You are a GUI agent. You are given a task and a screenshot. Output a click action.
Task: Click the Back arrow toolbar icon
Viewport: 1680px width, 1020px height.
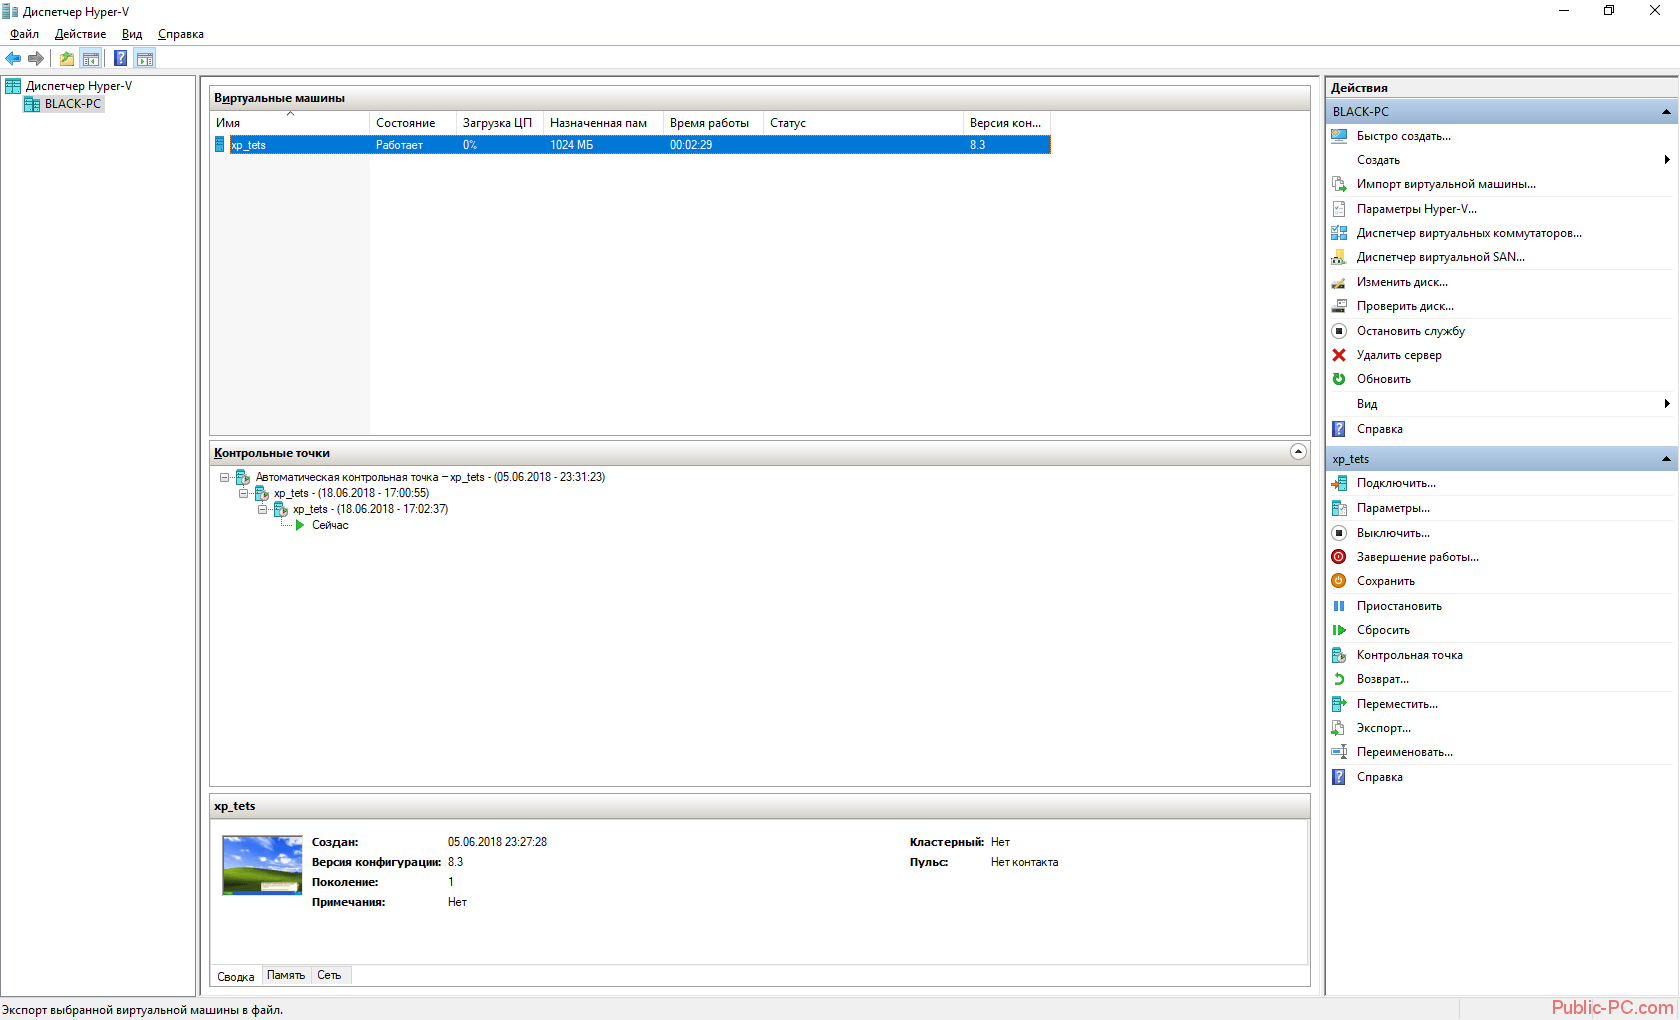[x=13, y=58]
